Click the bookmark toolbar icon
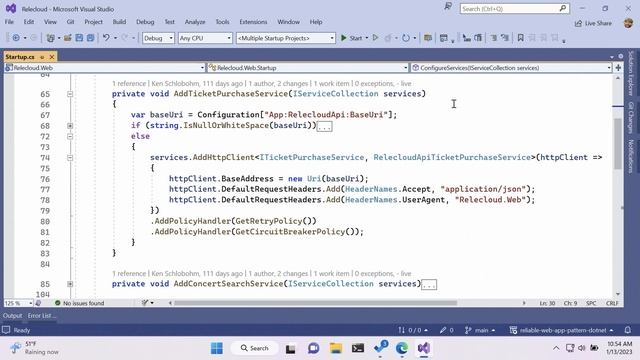640x360 pixels. (520, 38)
